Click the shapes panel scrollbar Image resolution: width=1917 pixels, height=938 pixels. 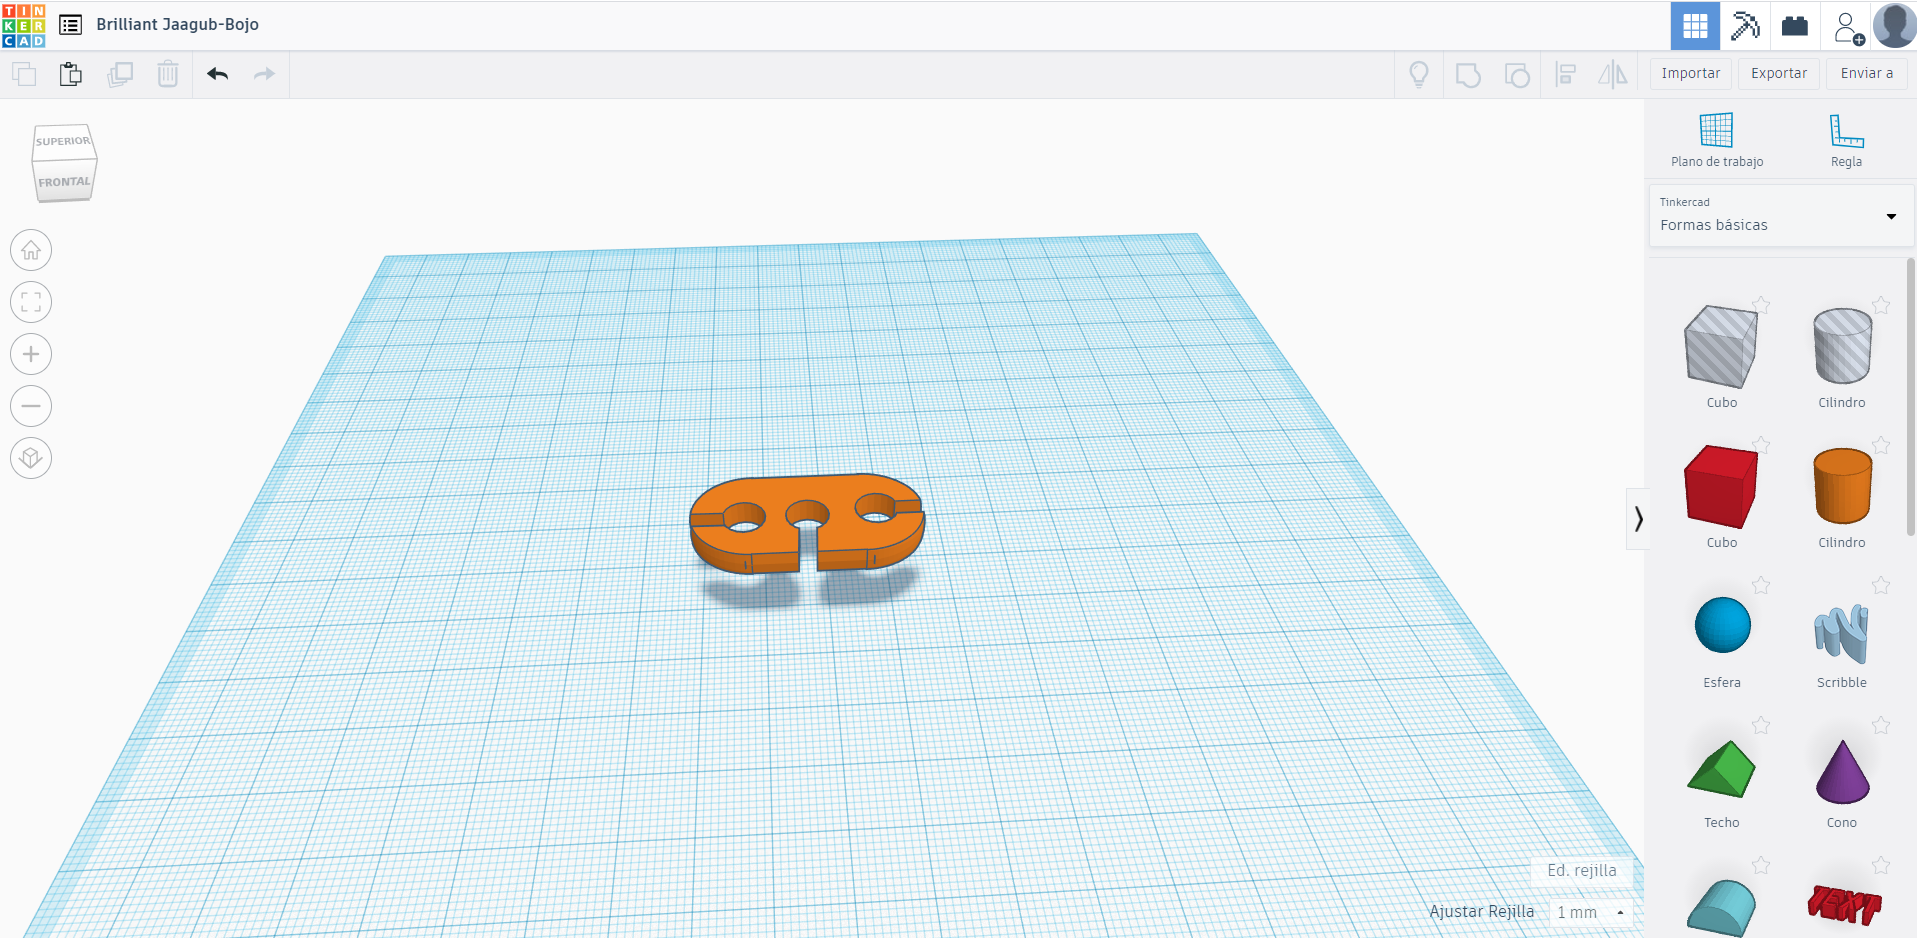coord(1911,397)
